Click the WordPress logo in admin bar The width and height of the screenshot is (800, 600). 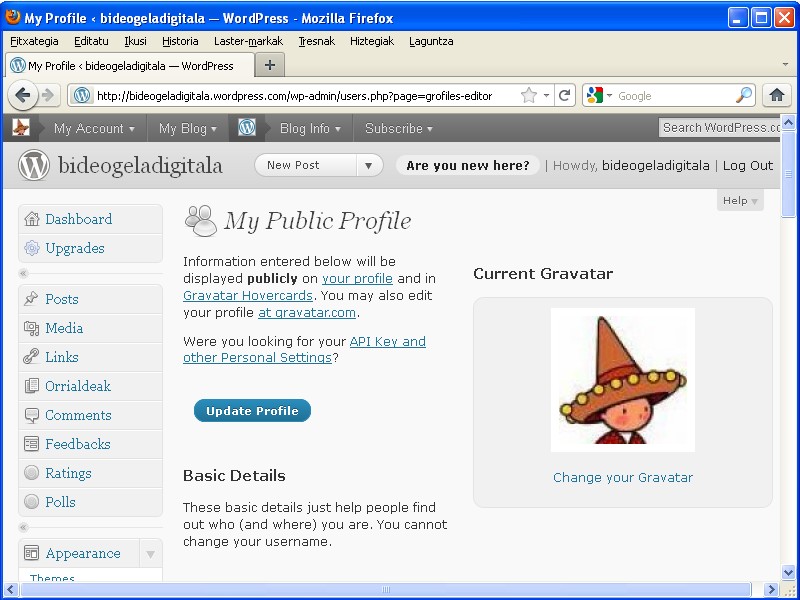tap(247, 128)
